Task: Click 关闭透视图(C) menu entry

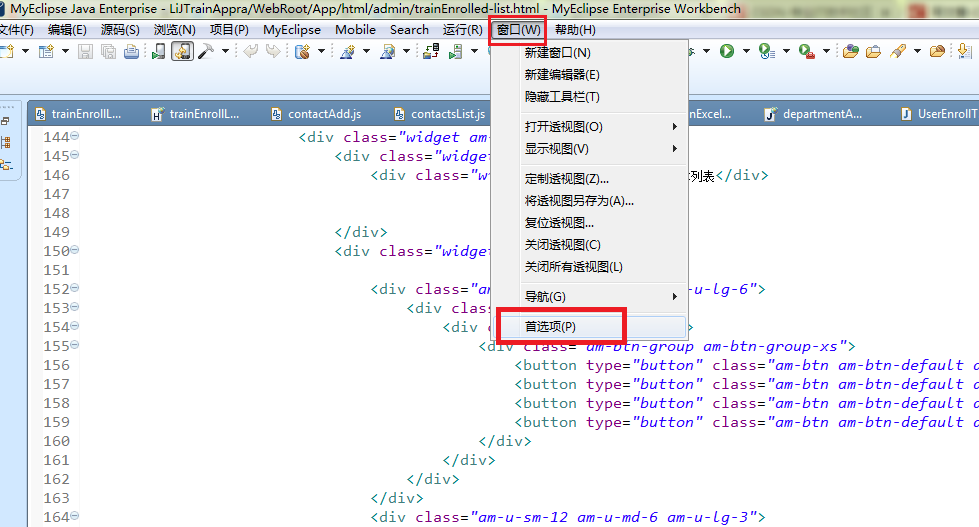Action: pos(589,245)
